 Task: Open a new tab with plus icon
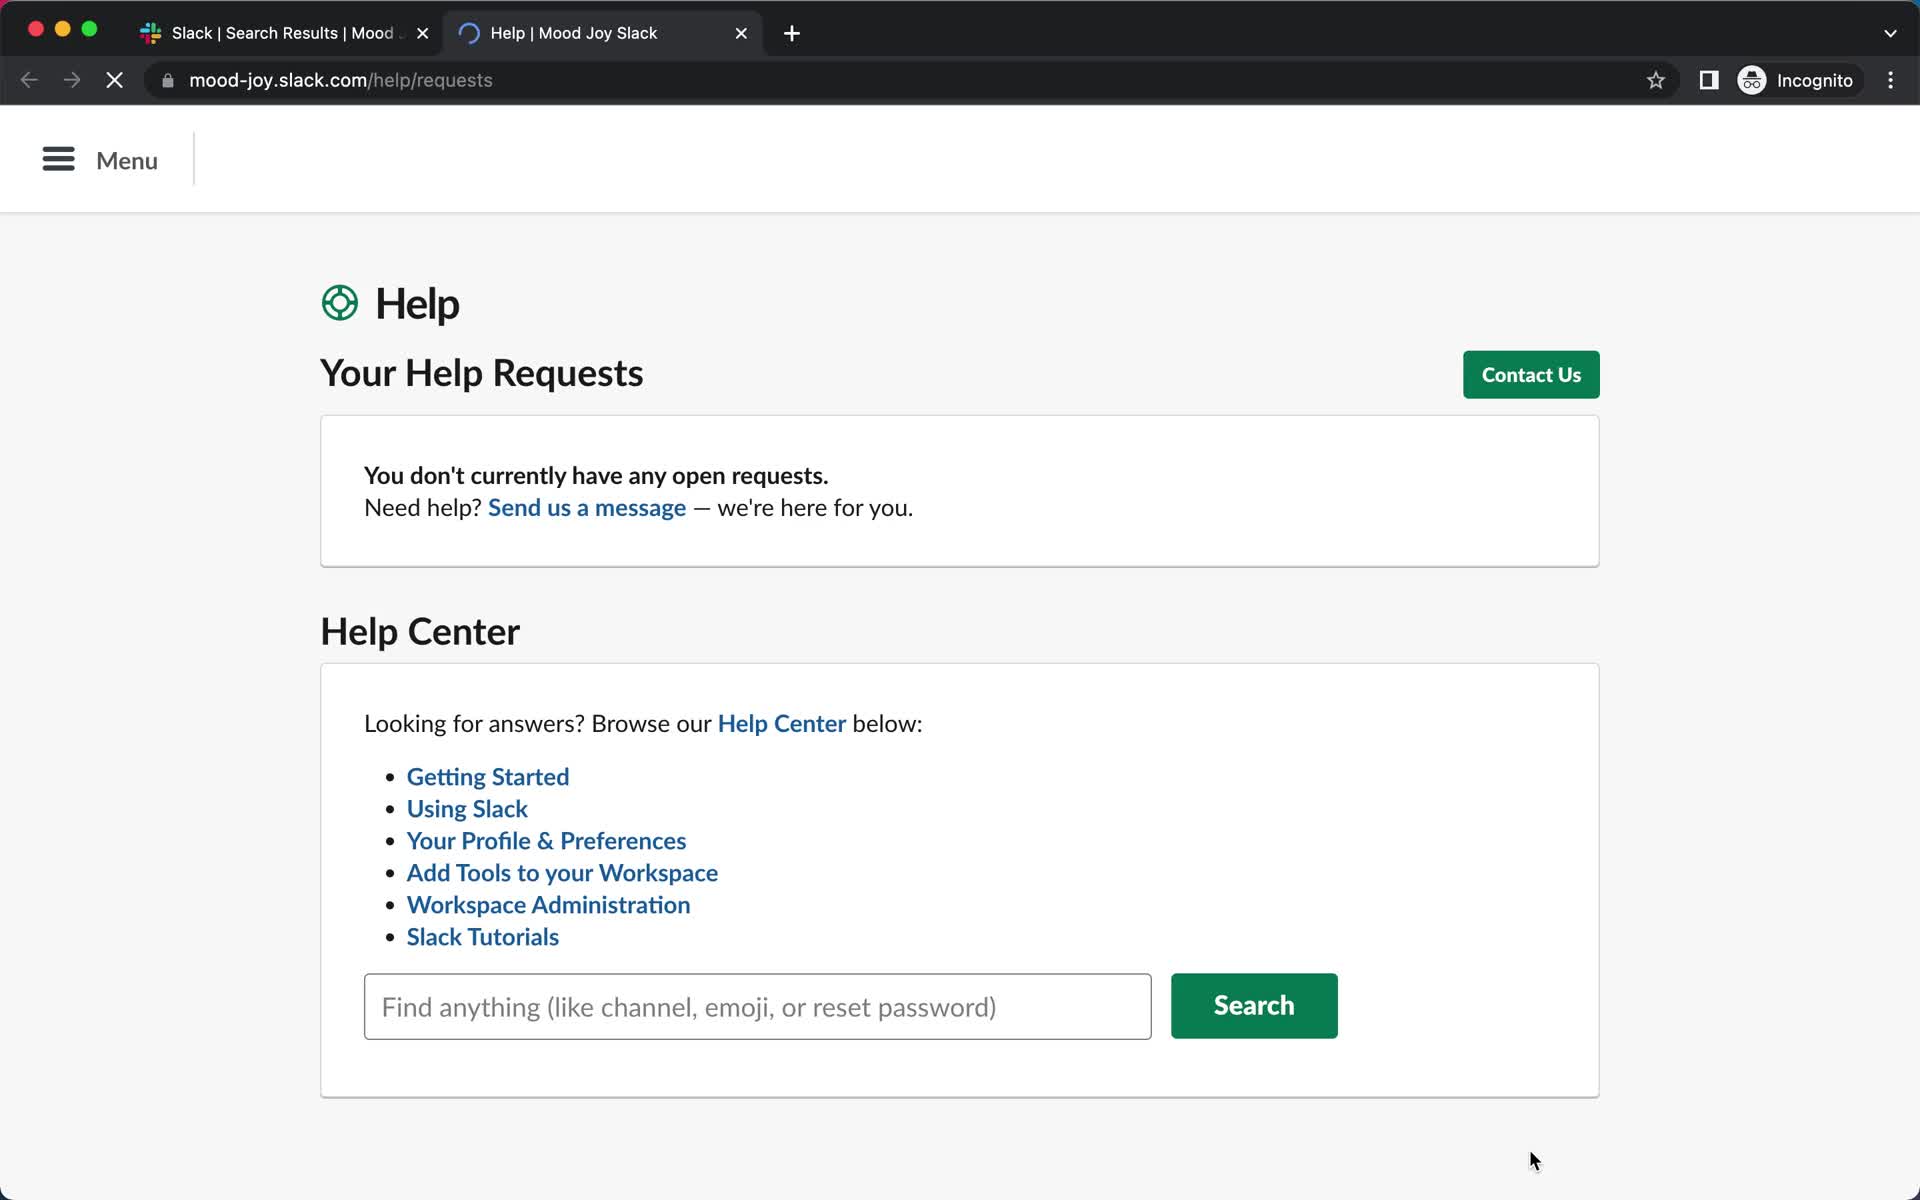pos(792,33)
